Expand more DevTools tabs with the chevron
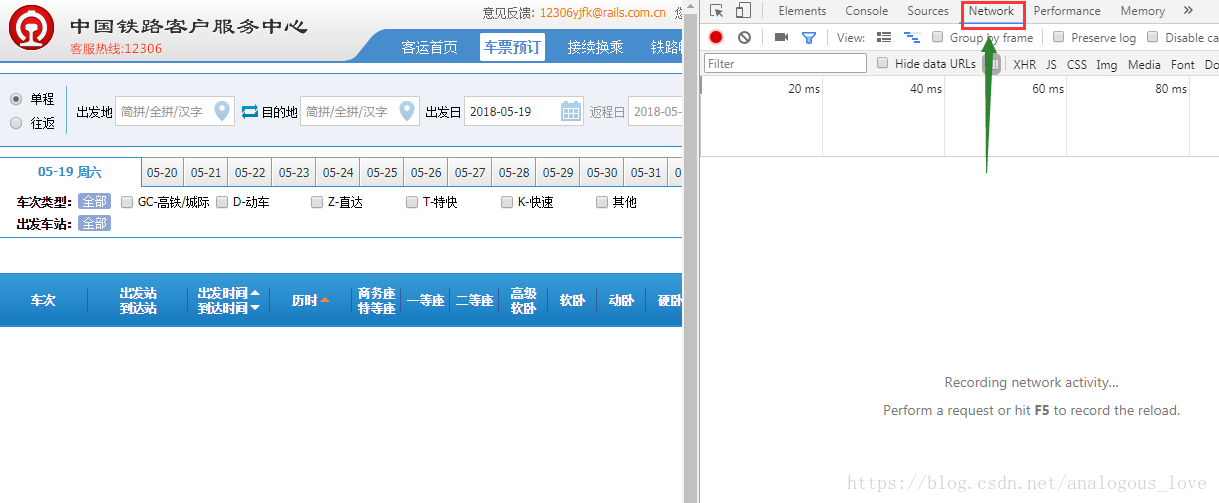1219x503 pixels. (x=1188, y=11)
